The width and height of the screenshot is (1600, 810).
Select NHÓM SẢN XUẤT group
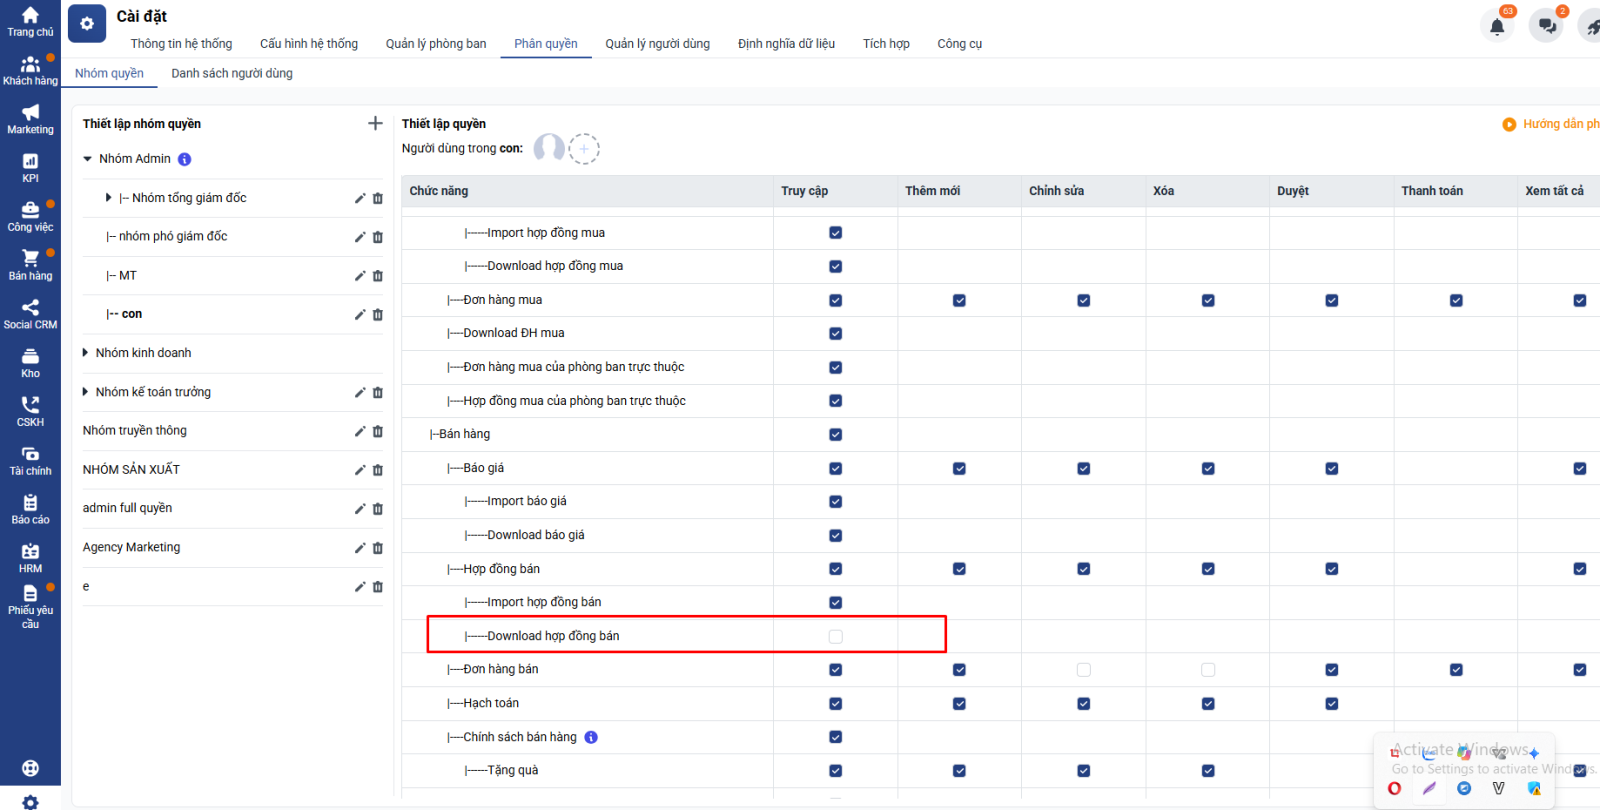(x=131, y=469)
